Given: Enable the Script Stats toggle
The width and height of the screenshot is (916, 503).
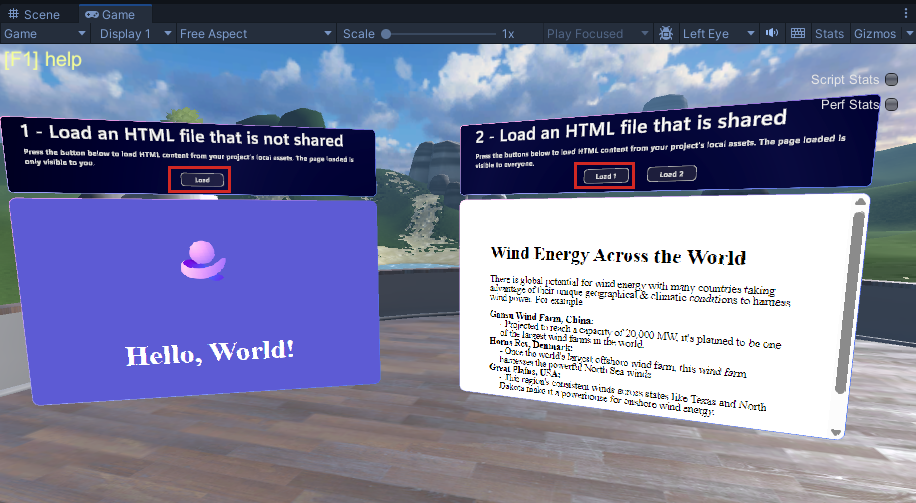Looking at the screenshot, I should (x=891, y=79).
